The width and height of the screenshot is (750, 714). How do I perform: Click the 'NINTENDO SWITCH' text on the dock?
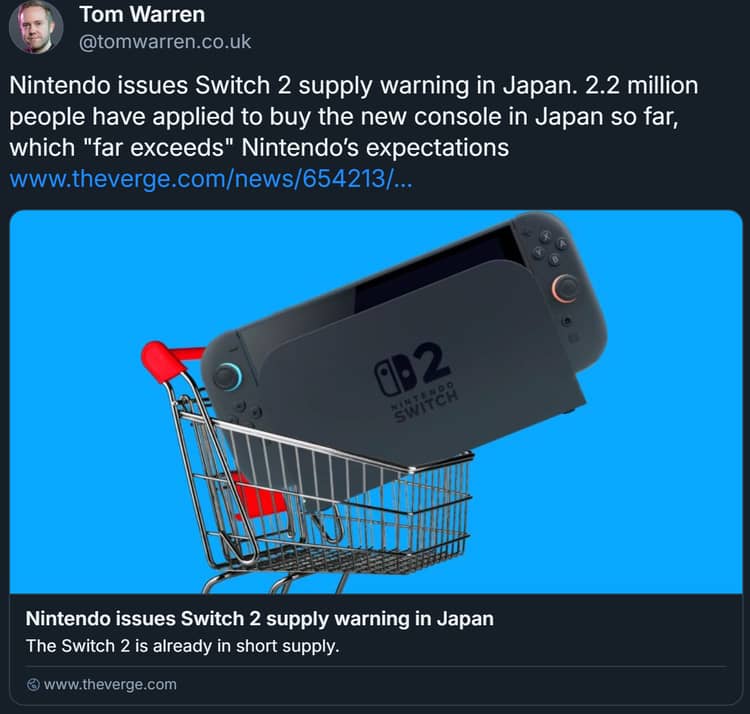[425, 403]
